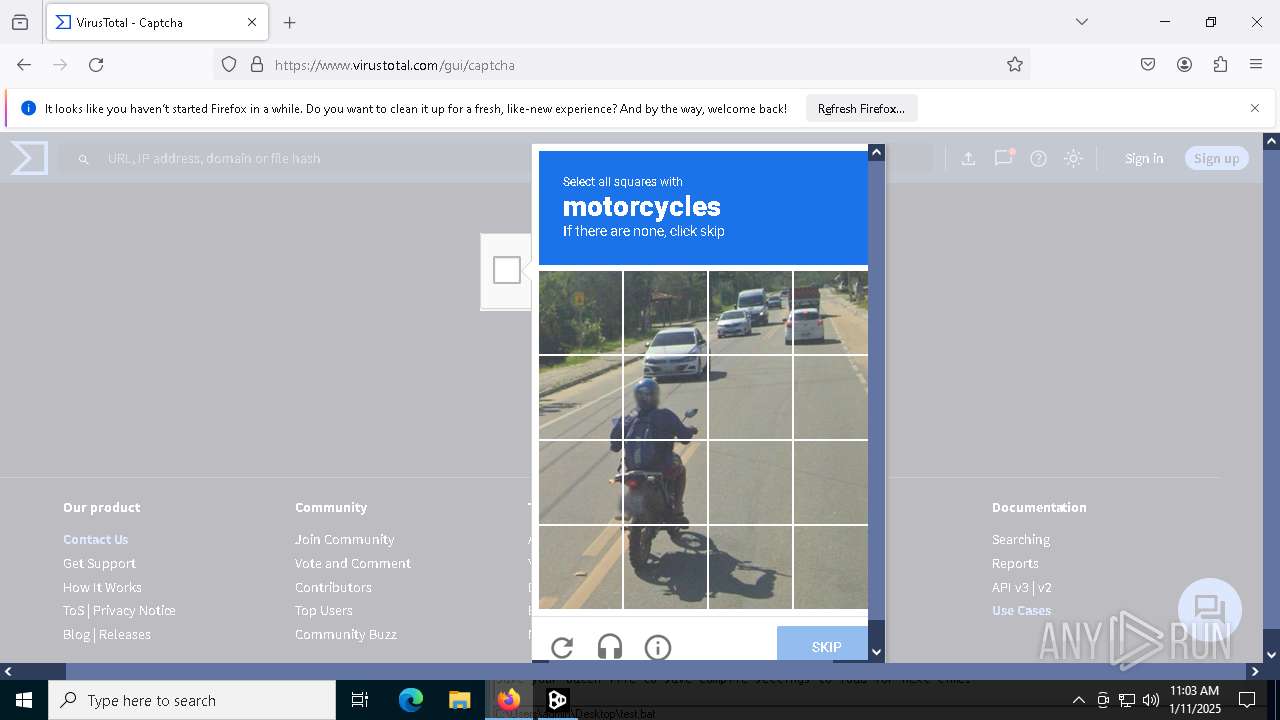Image resolution: width=1280 pixels, height=720 pixels.
Task: Open the Extensions puzzle icon
Action: click(1220, 65)
